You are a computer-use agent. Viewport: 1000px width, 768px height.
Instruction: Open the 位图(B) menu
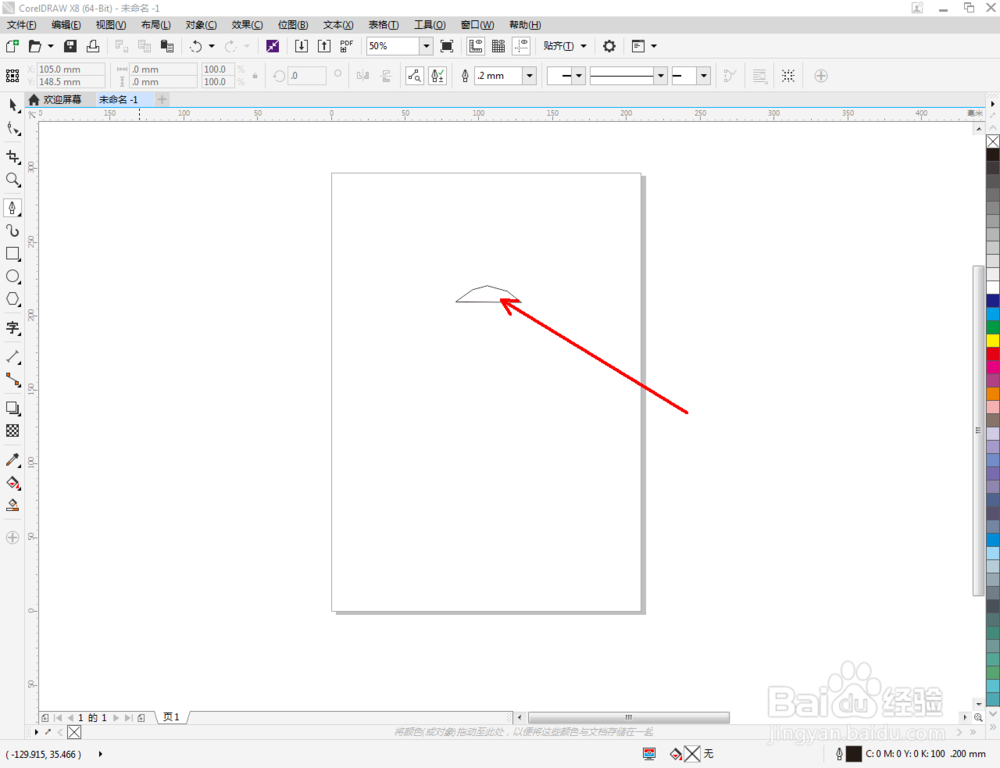click(x=293, y=25)
